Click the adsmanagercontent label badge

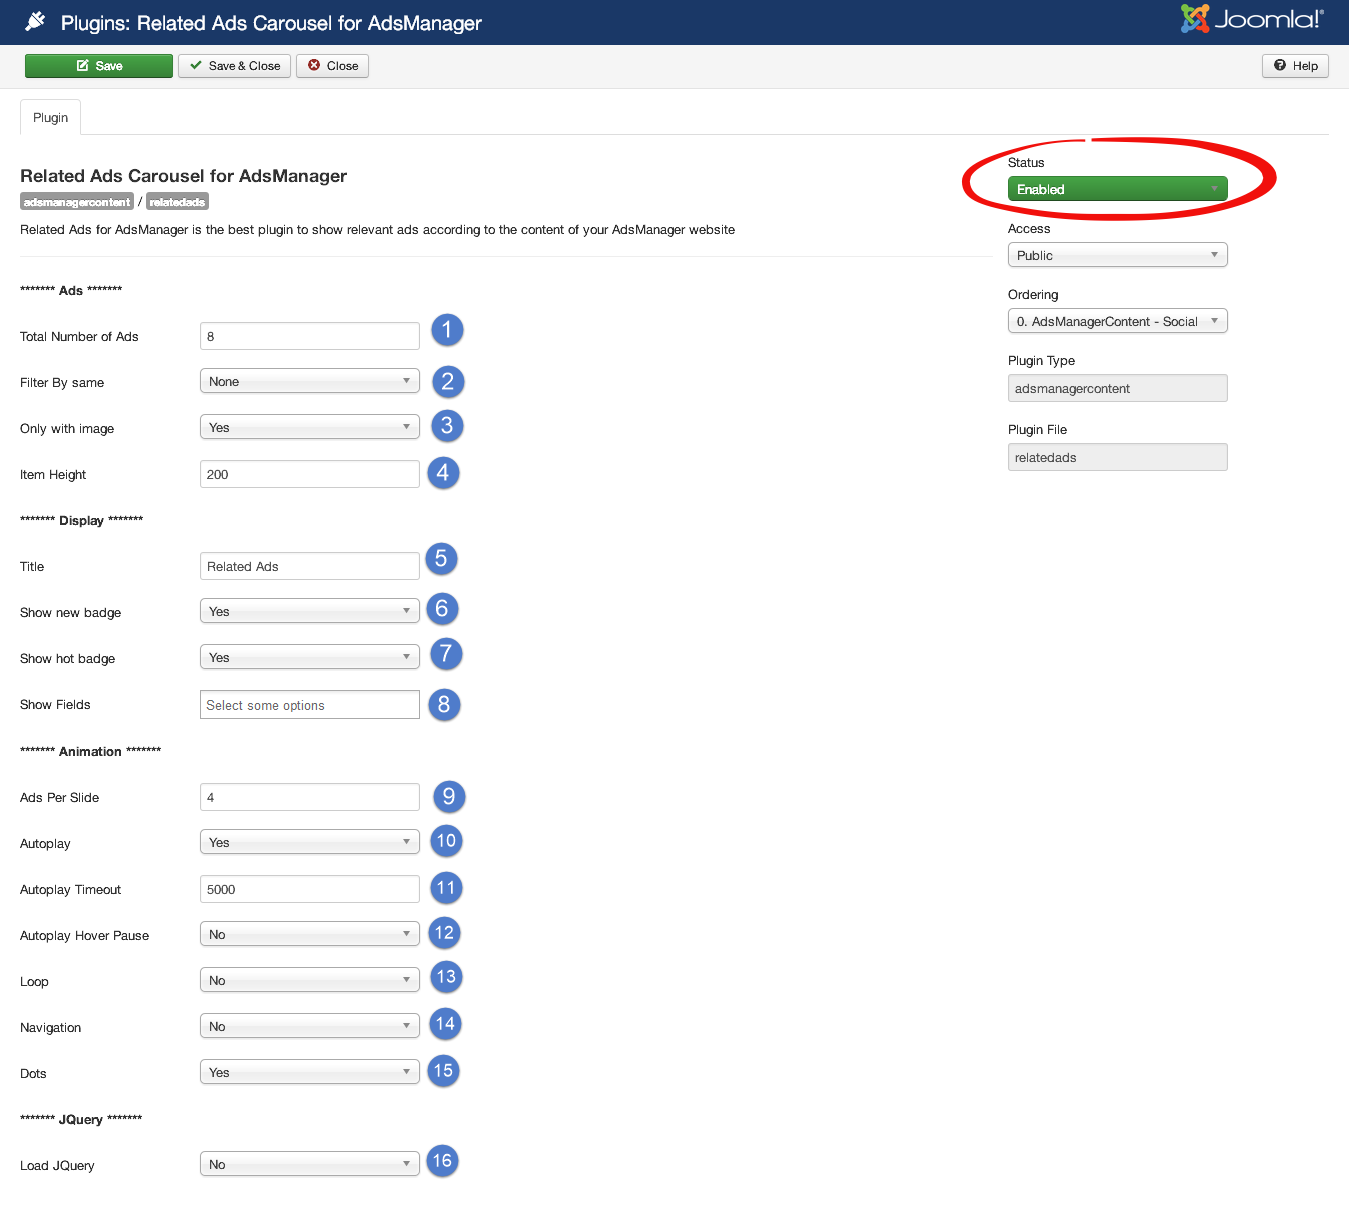[77, 202]
